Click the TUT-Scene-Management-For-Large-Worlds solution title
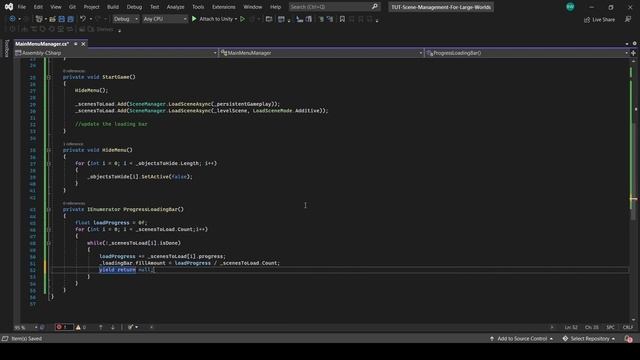This screenshot has width=640, height=360. coord(441,7)
